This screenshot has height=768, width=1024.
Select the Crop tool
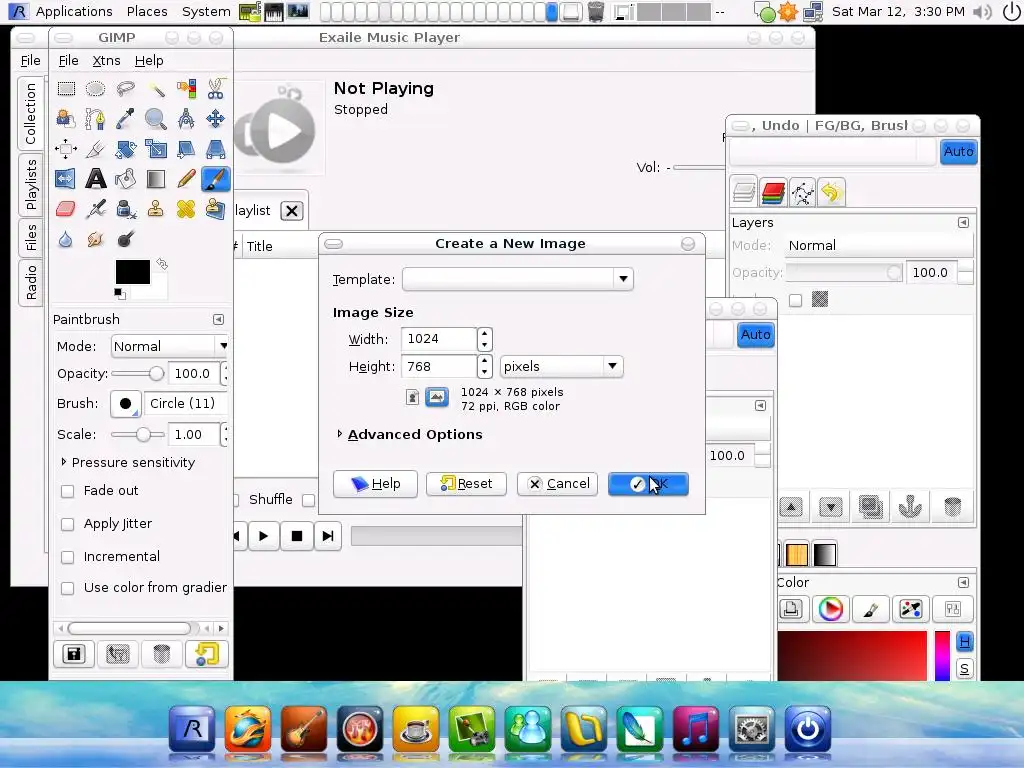95,149
